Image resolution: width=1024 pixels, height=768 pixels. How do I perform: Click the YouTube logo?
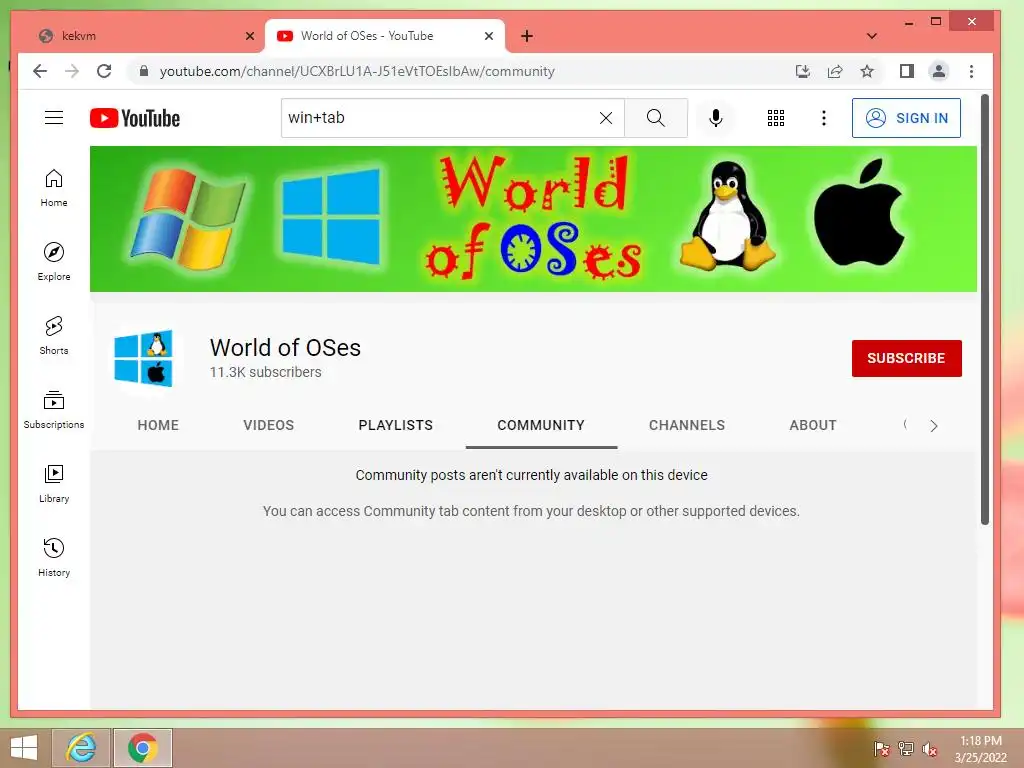pyautogui.click(x=135, y=118)
